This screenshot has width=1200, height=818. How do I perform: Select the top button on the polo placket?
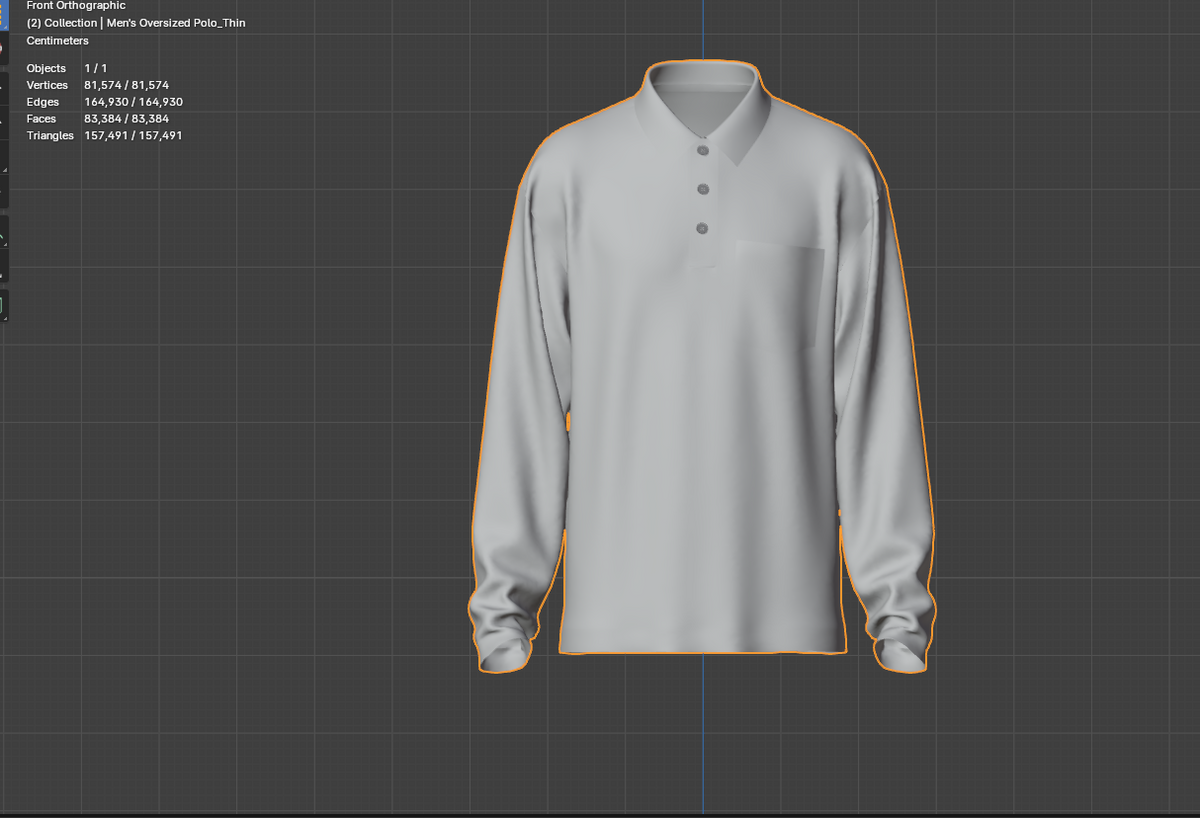pos(703,151)
